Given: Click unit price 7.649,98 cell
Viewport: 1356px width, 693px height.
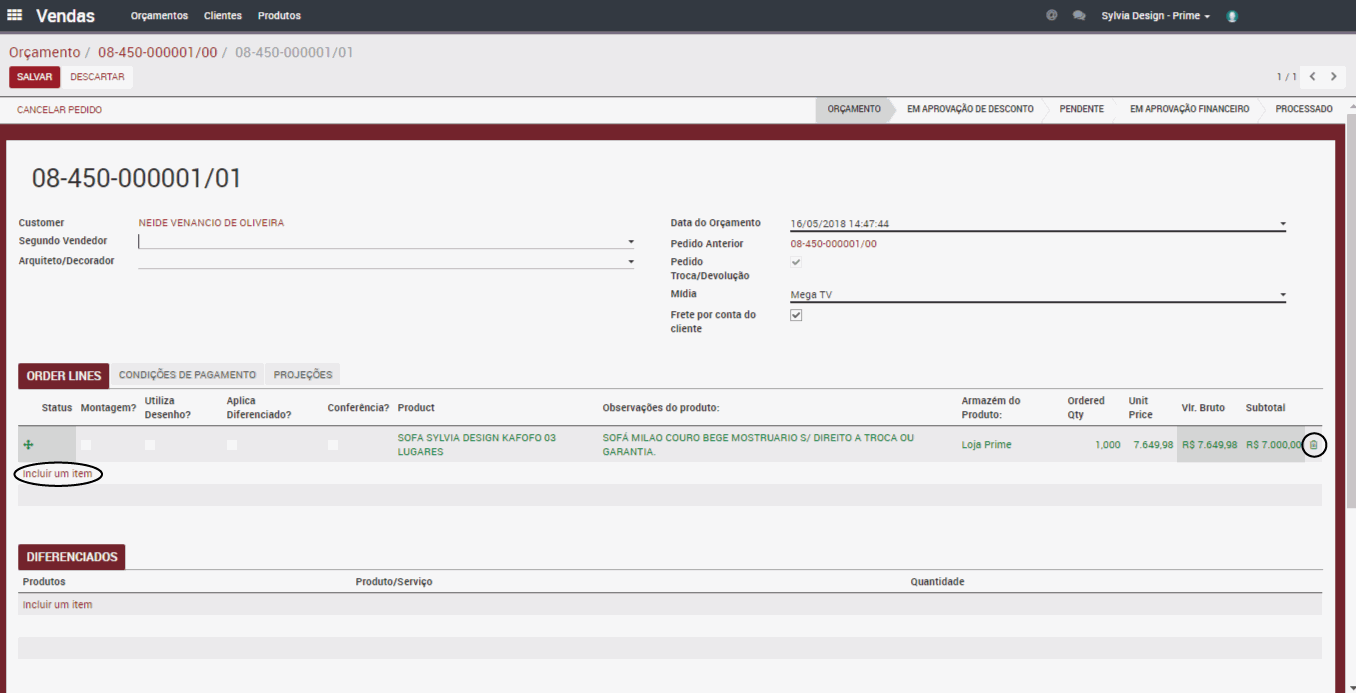Looking at the screenshot, I should click(1153, 445).
